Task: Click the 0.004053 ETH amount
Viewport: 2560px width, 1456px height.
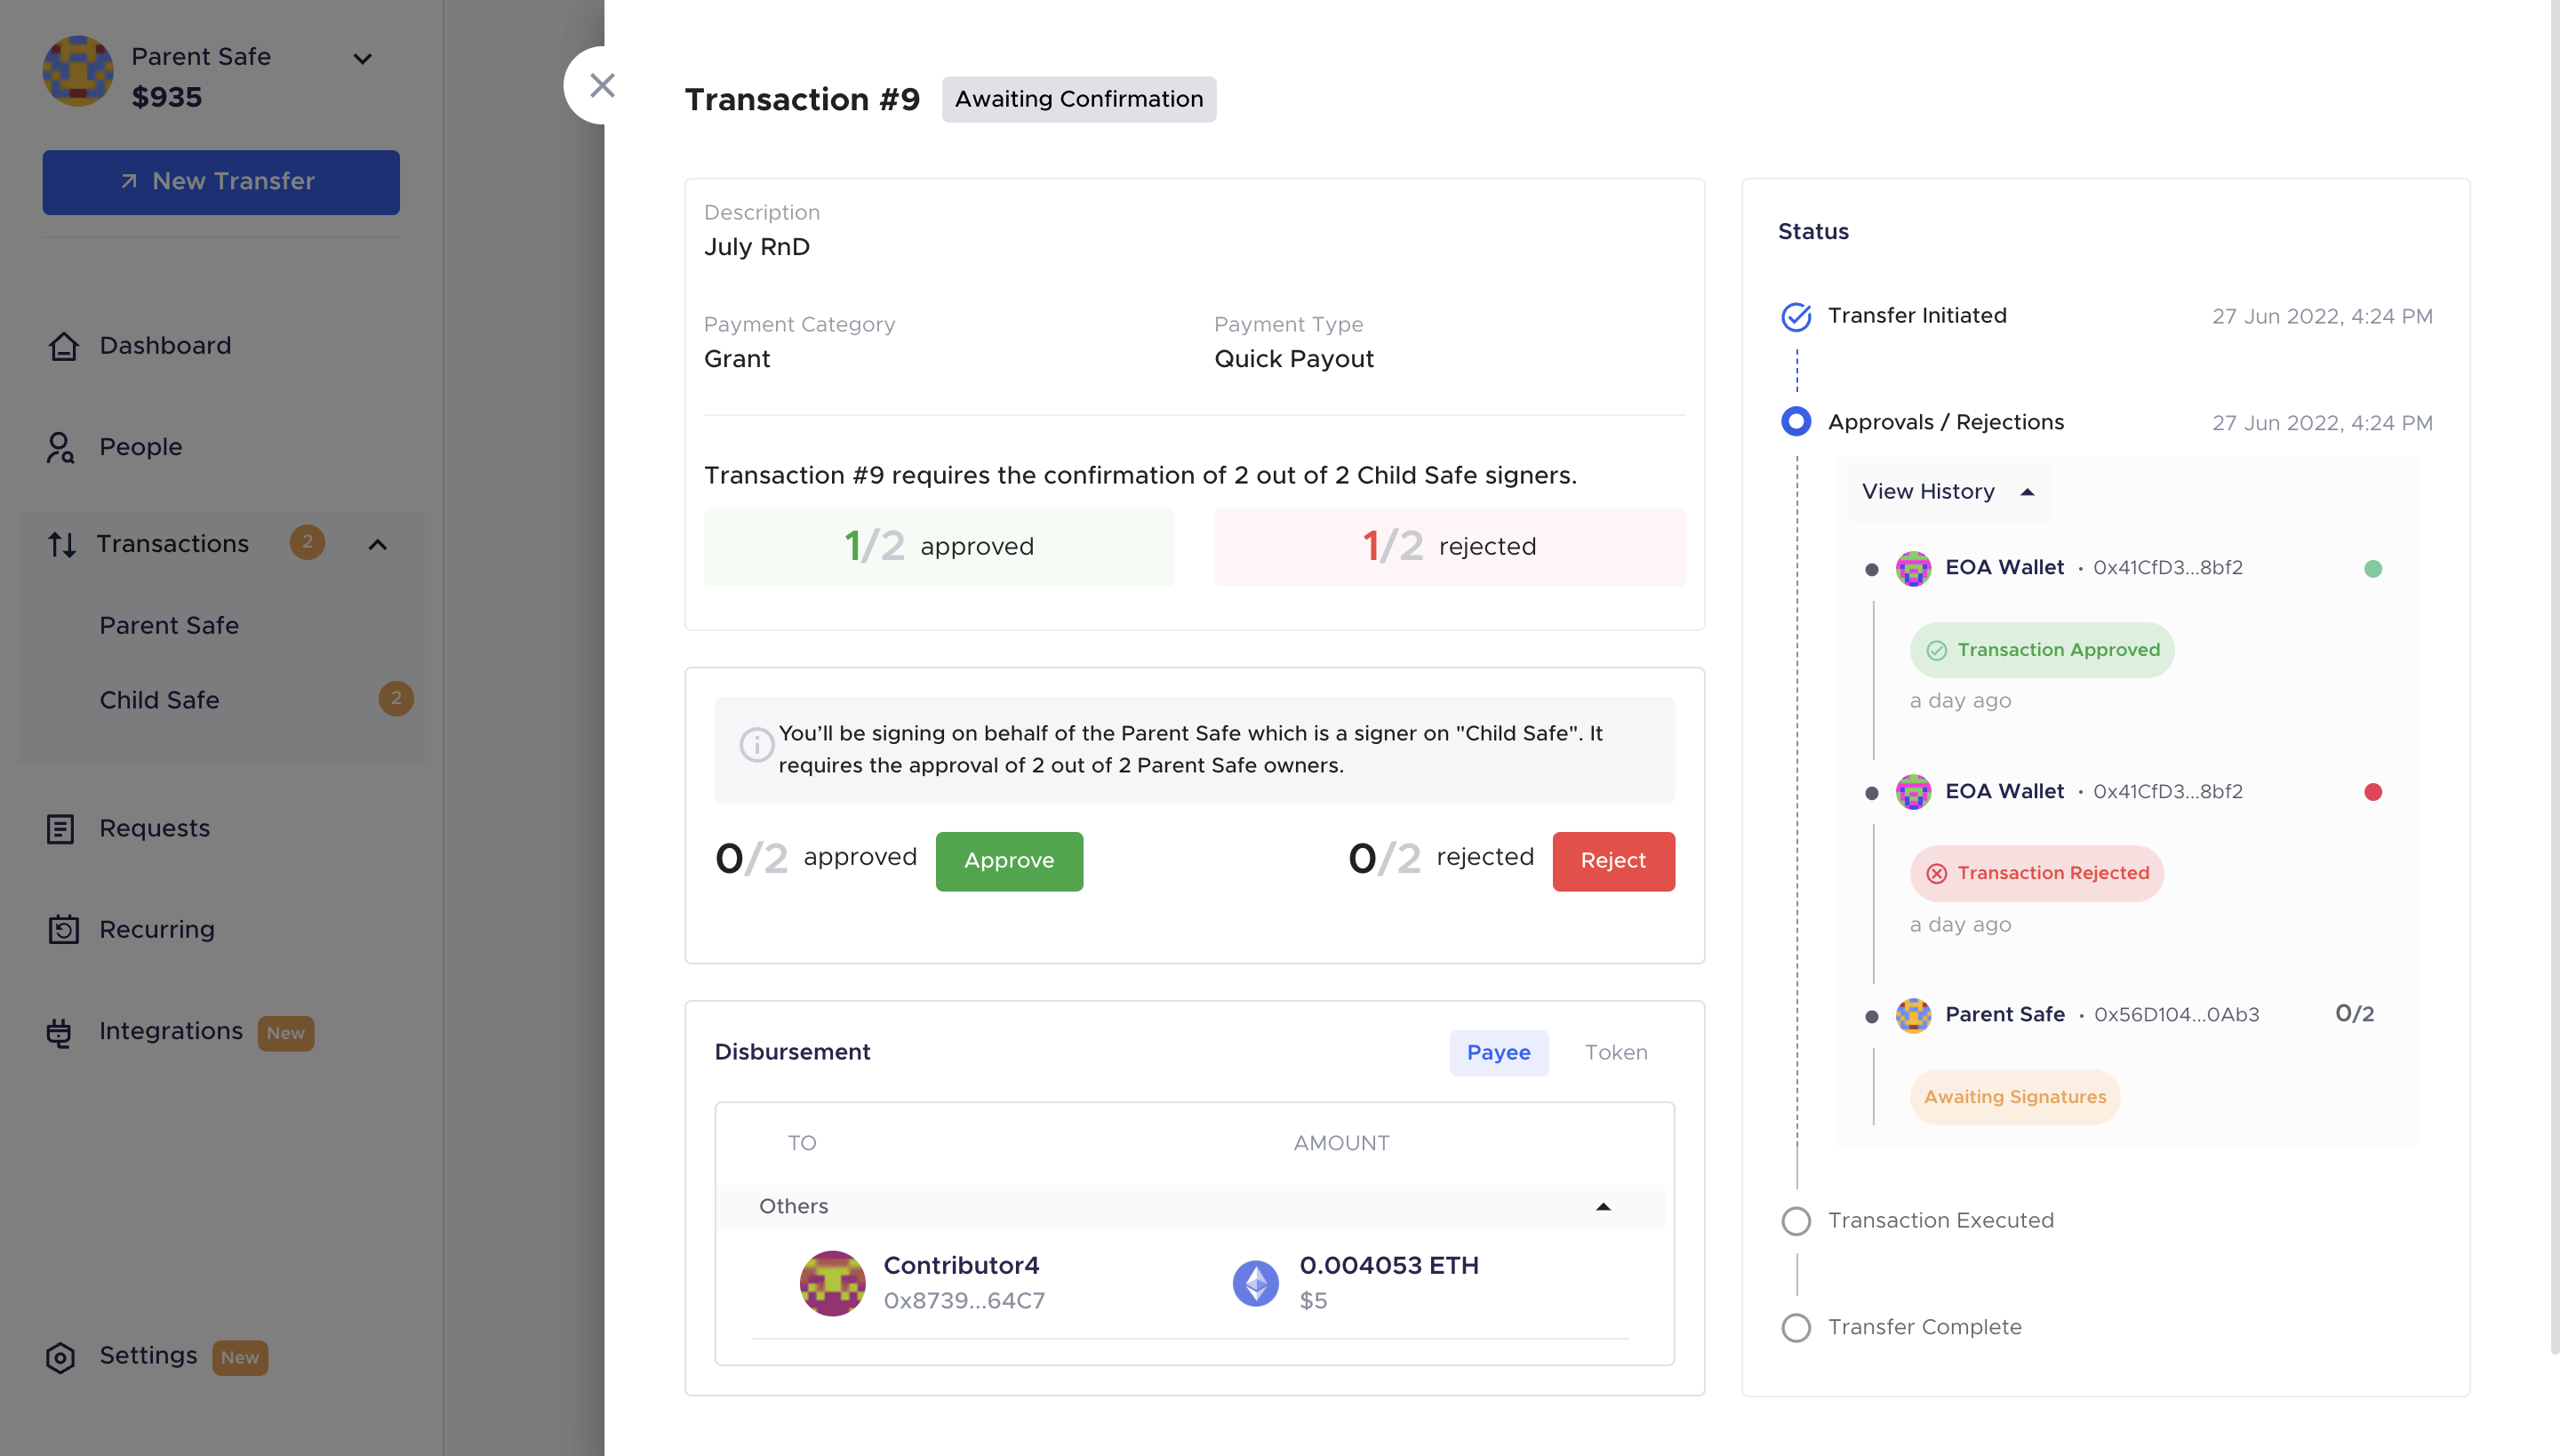Action: [x=1389, y=1266]
